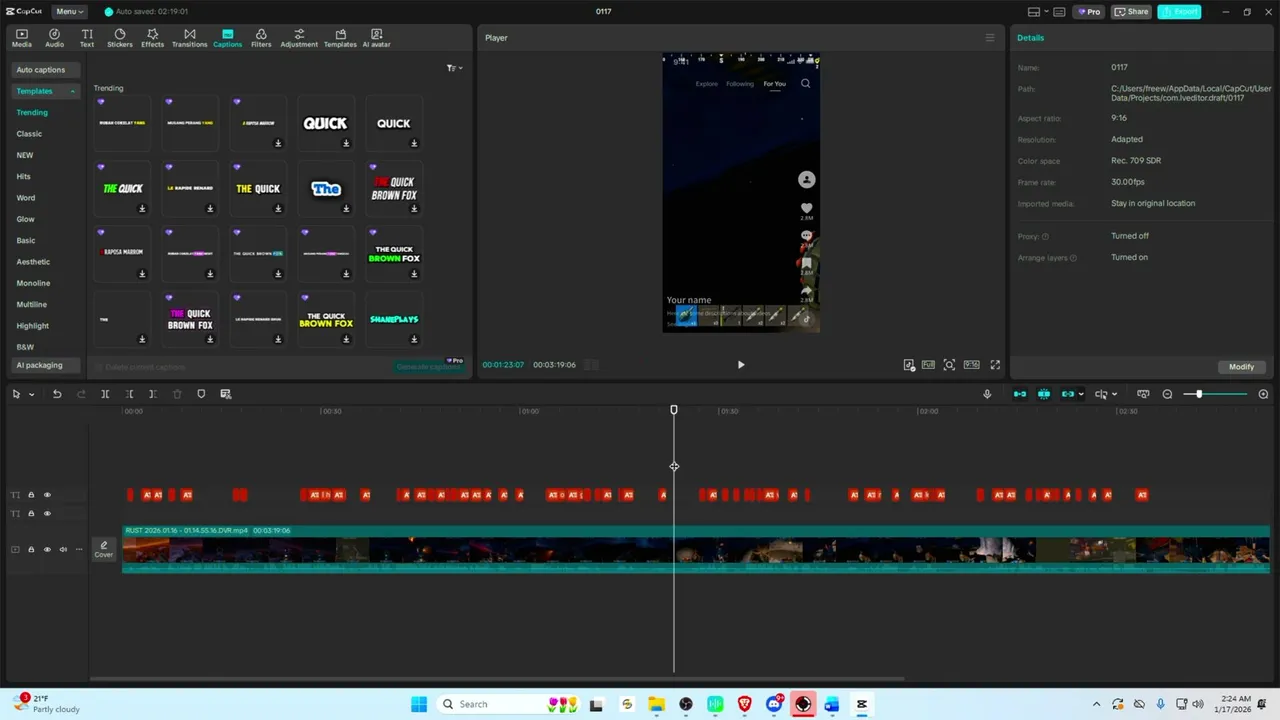Zoom in the timeline
This screenshot has width=1280, height=720.
pyautogui.click(x=1263, y=394)
